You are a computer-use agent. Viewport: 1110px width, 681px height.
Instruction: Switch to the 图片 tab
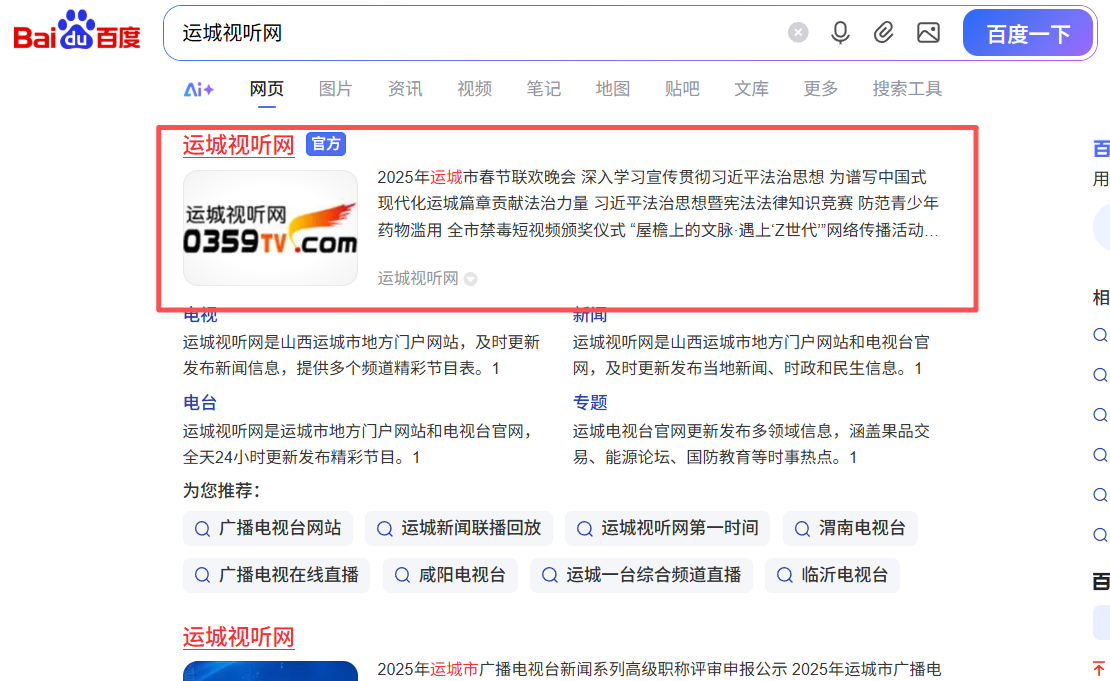335,89
